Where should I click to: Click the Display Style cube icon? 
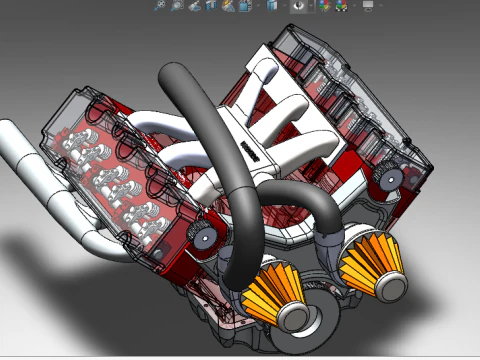coord(272,5)
